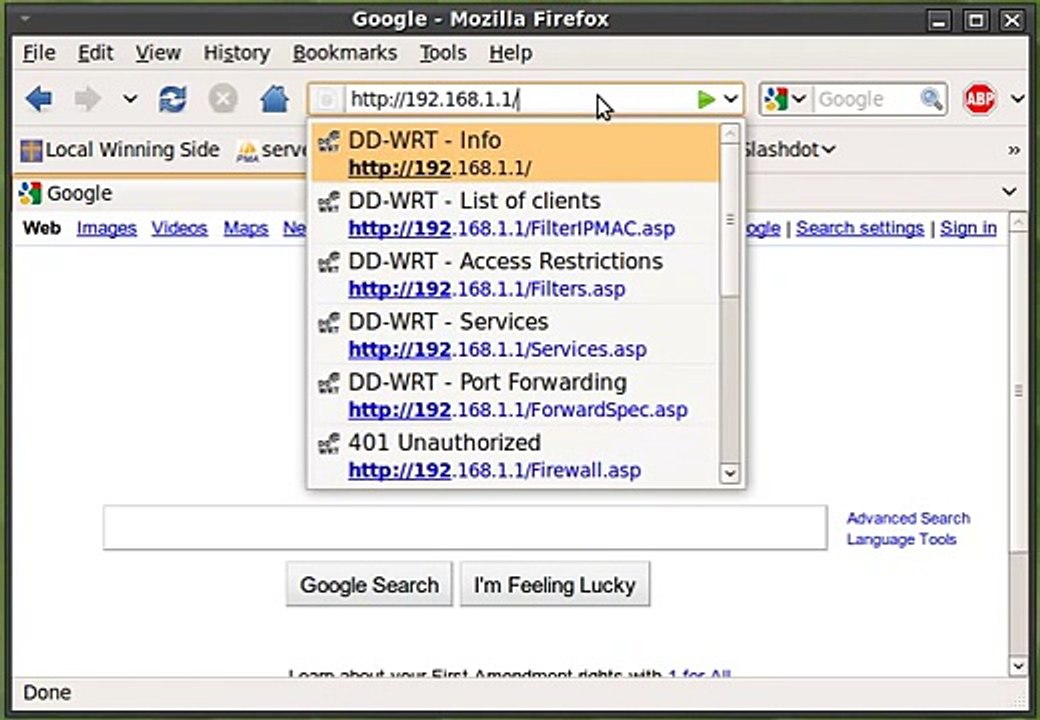1040x720 pixels.
Task: Click the Stop loading button
Action: pyautogui.click(x=223, y=99)
